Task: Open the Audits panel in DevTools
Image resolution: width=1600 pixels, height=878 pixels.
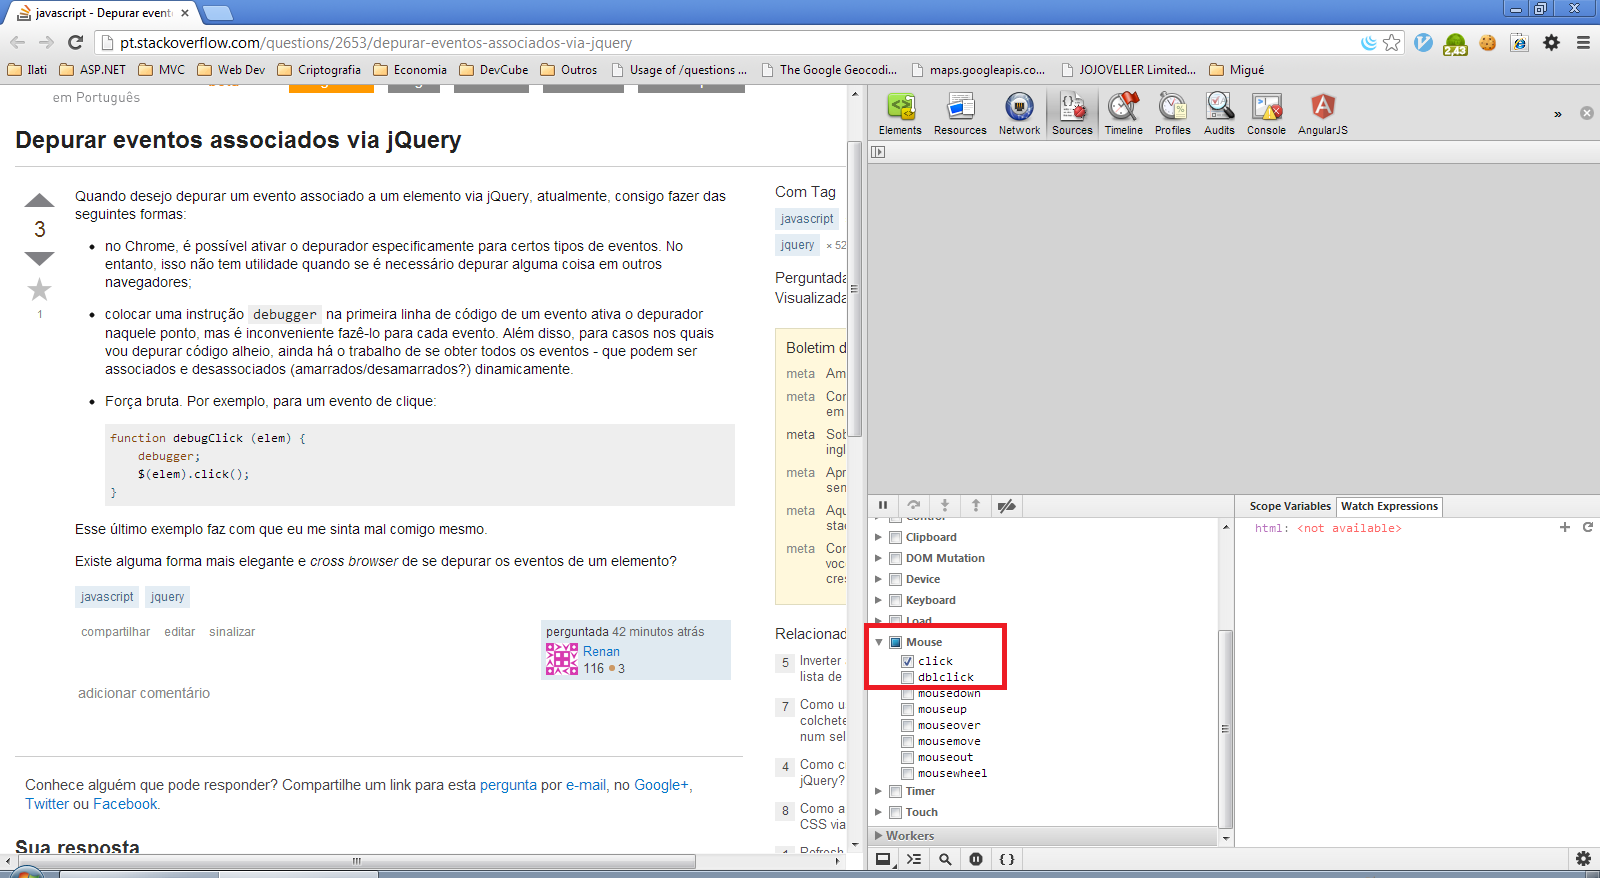Action: point(1219,114)
